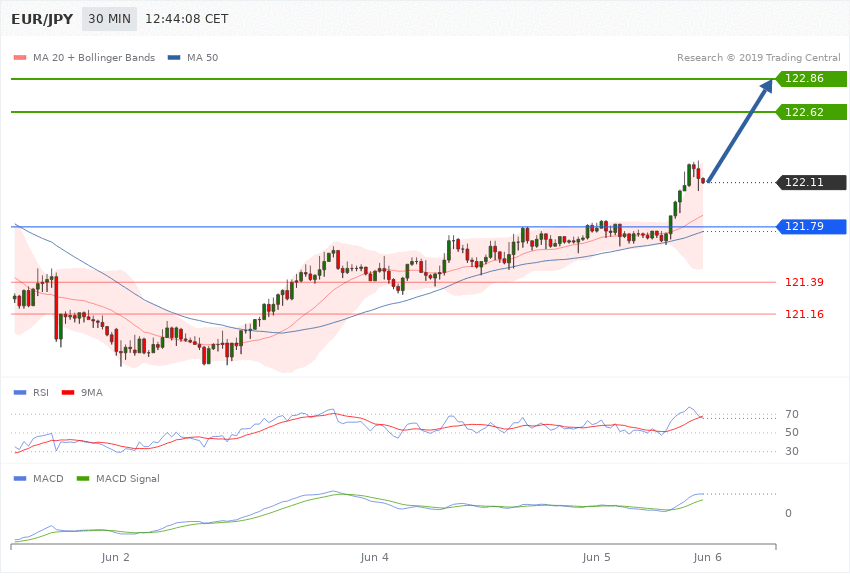Viewport: 850px width, 576px height.
Task: Click the Jun 6 date label
Action: 707,558
